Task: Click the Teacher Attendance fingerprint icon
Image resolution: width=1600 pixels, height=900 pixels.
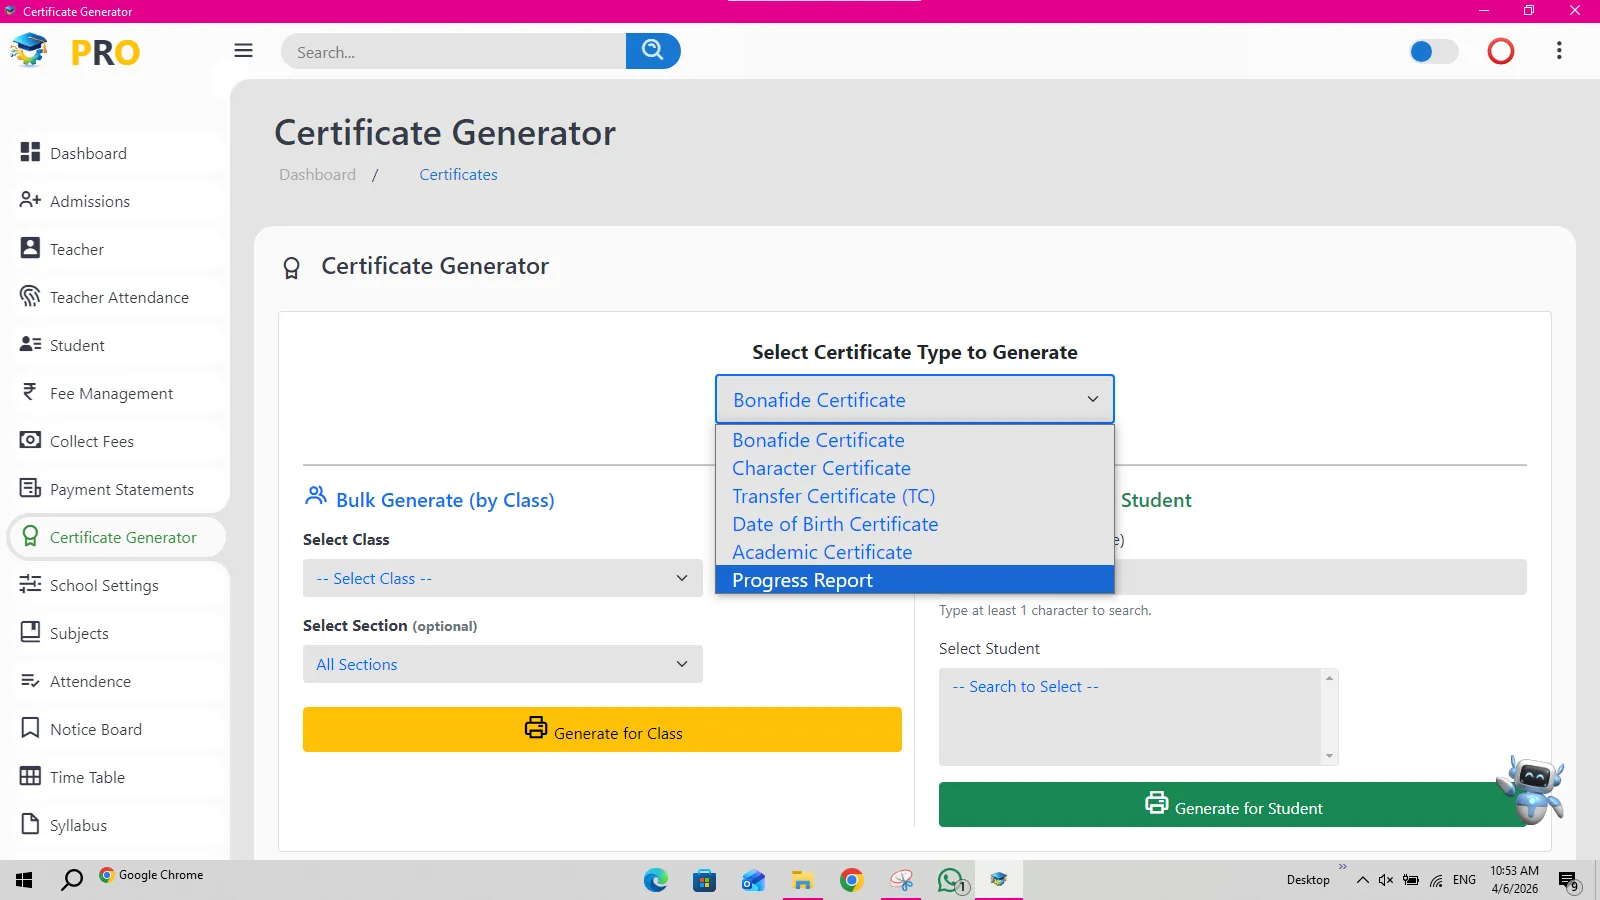Action: coord(30,296)
